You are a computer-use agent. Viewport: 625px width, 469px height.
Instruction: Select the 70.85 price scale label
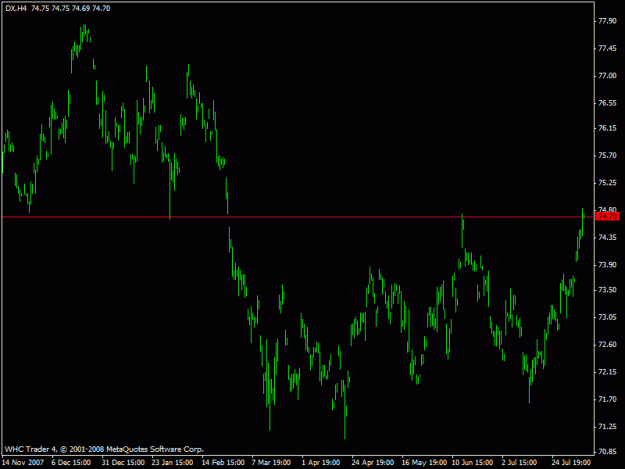pos(607,452)
